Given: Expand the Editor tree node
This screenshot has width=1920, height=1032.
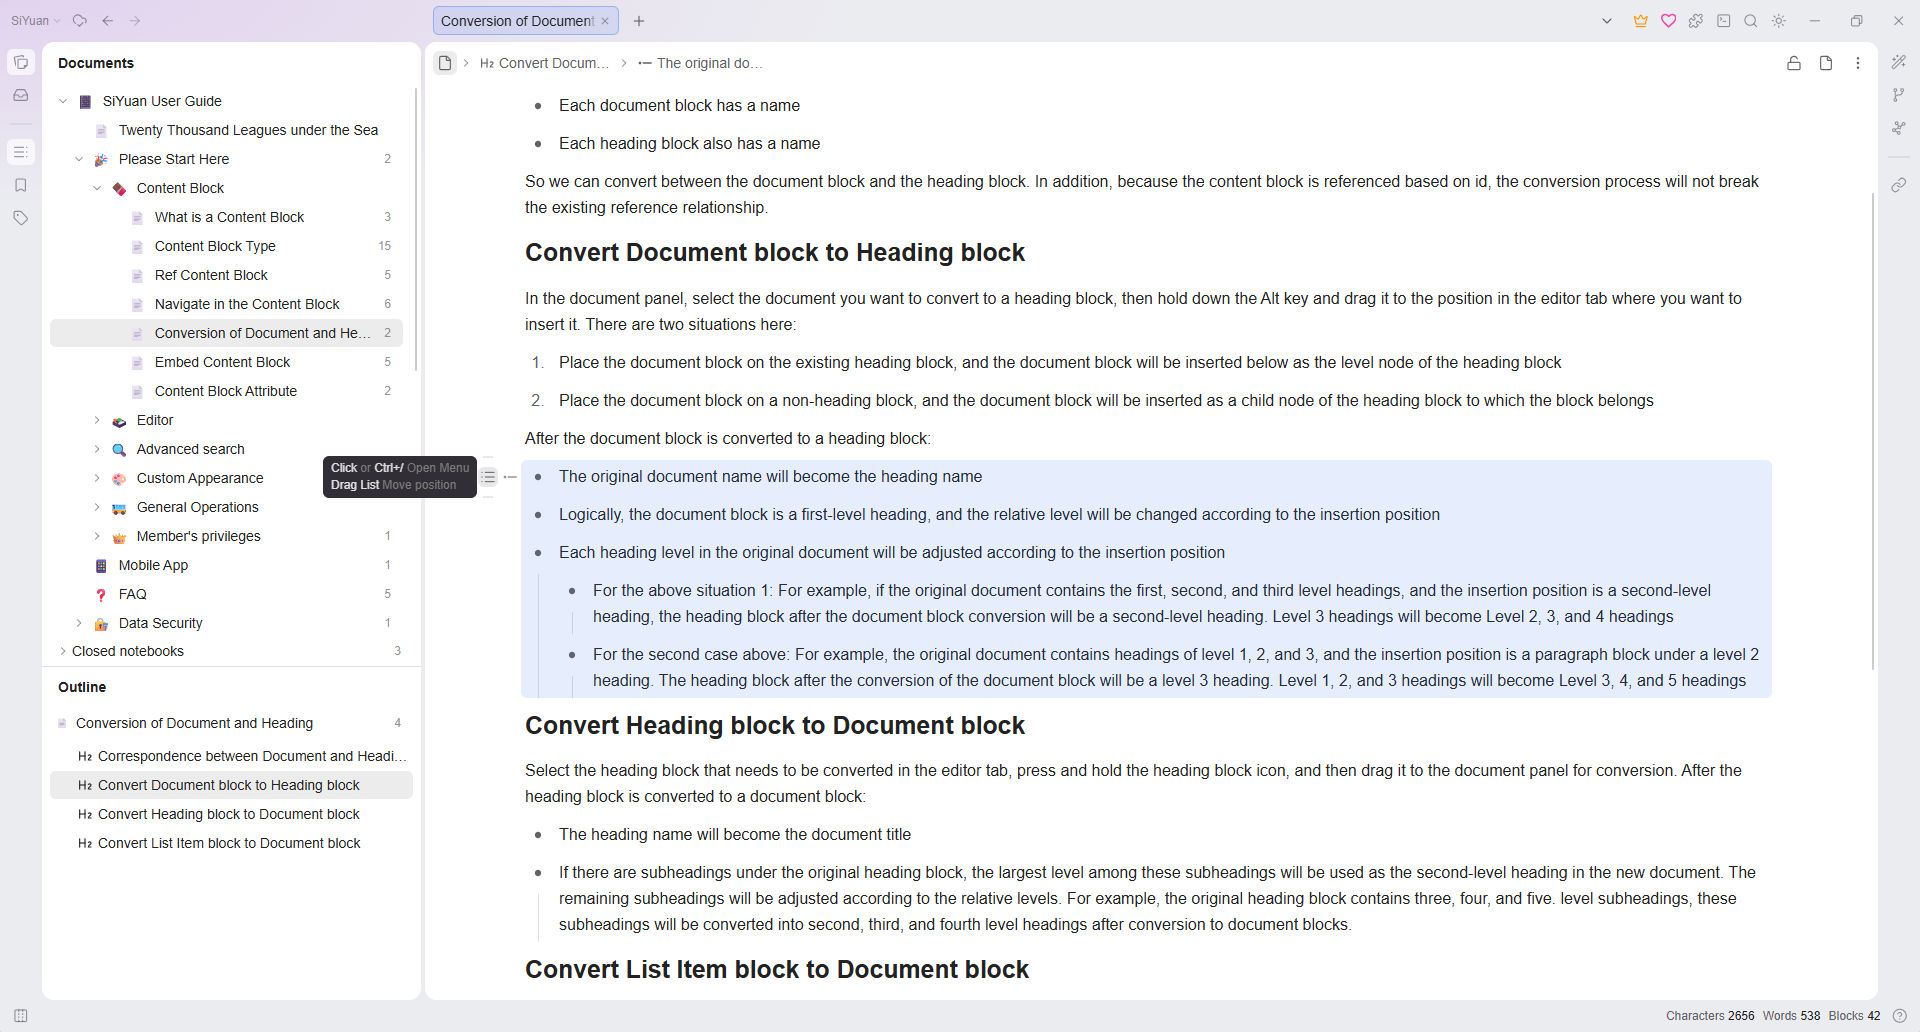Looking at the screenshot, I should click(97, 420).
